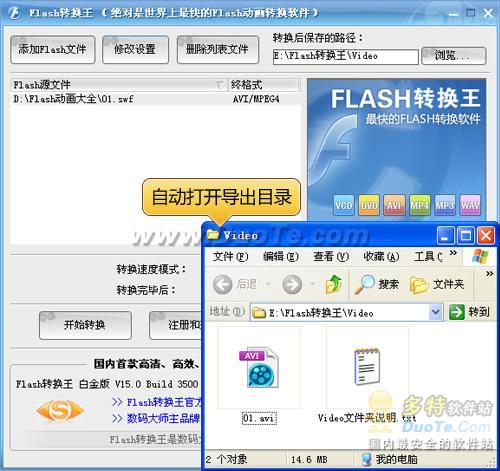500x471 pixels.
Task: Click the 终格式 column header
Action: point(263,85)
